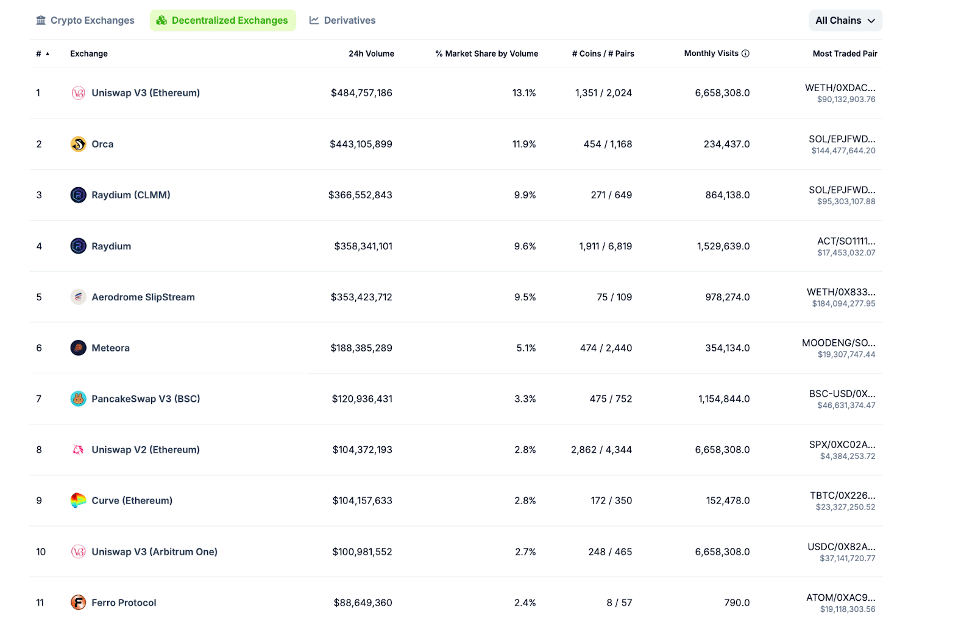The height and width of the screenshot is (622, 977).
Task: Click the ACT/SO1111... traded pair
Action: pyautogui.click(x=846, y=241)
